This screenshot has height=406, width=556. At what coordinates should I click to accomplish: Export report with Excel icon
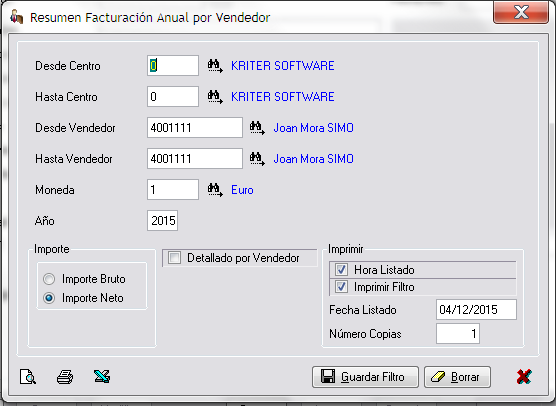click(102, 376)
